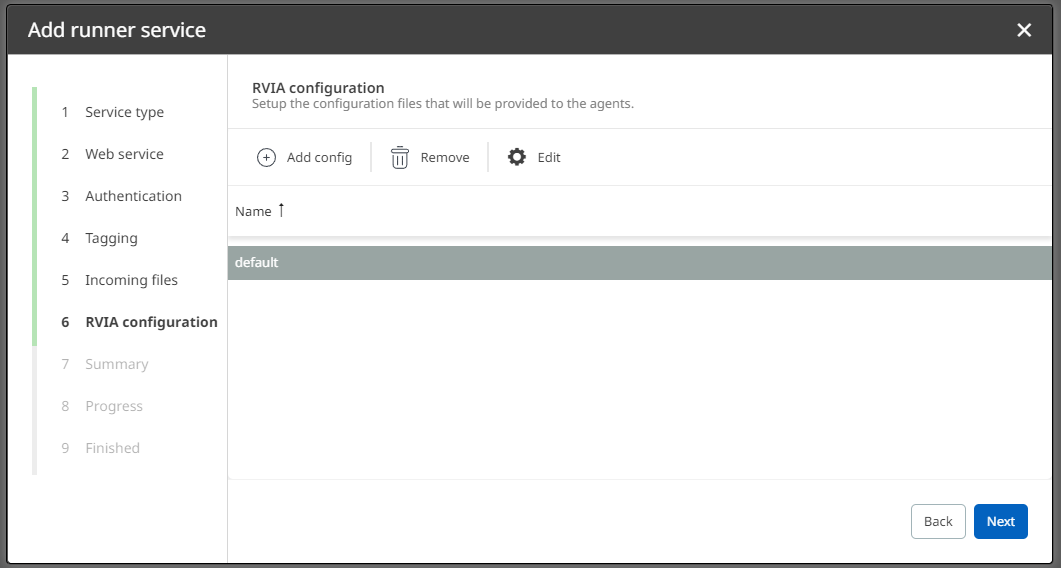Image resolution: width=1061 pixels, height=568 pixels.
Task: Close the Add runner service dialog
Action: click(1024, 30)
